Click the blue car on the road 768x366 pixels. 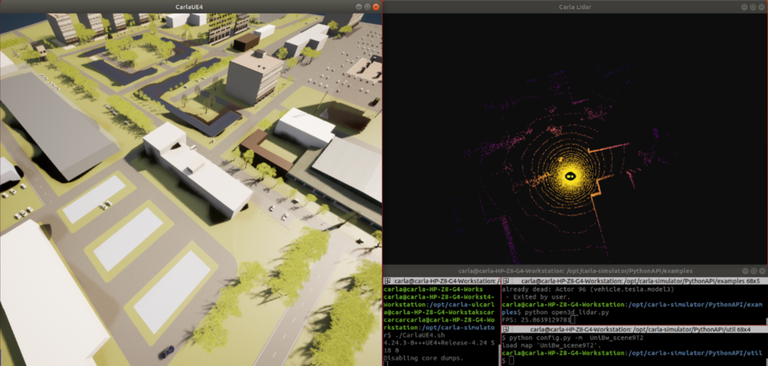click(167, 352)
